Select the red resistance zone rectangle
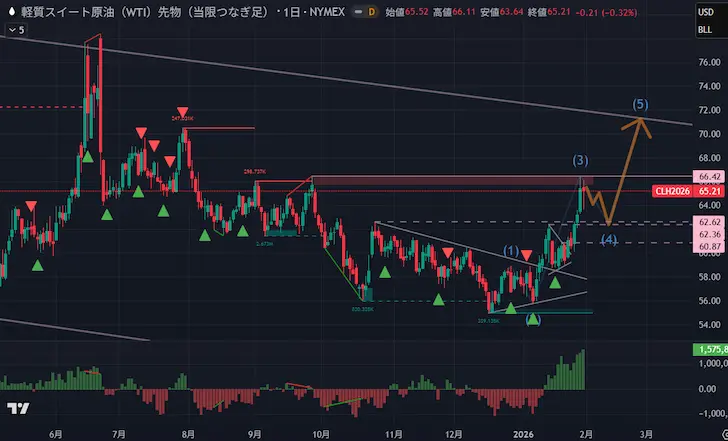 coord(450,180)
